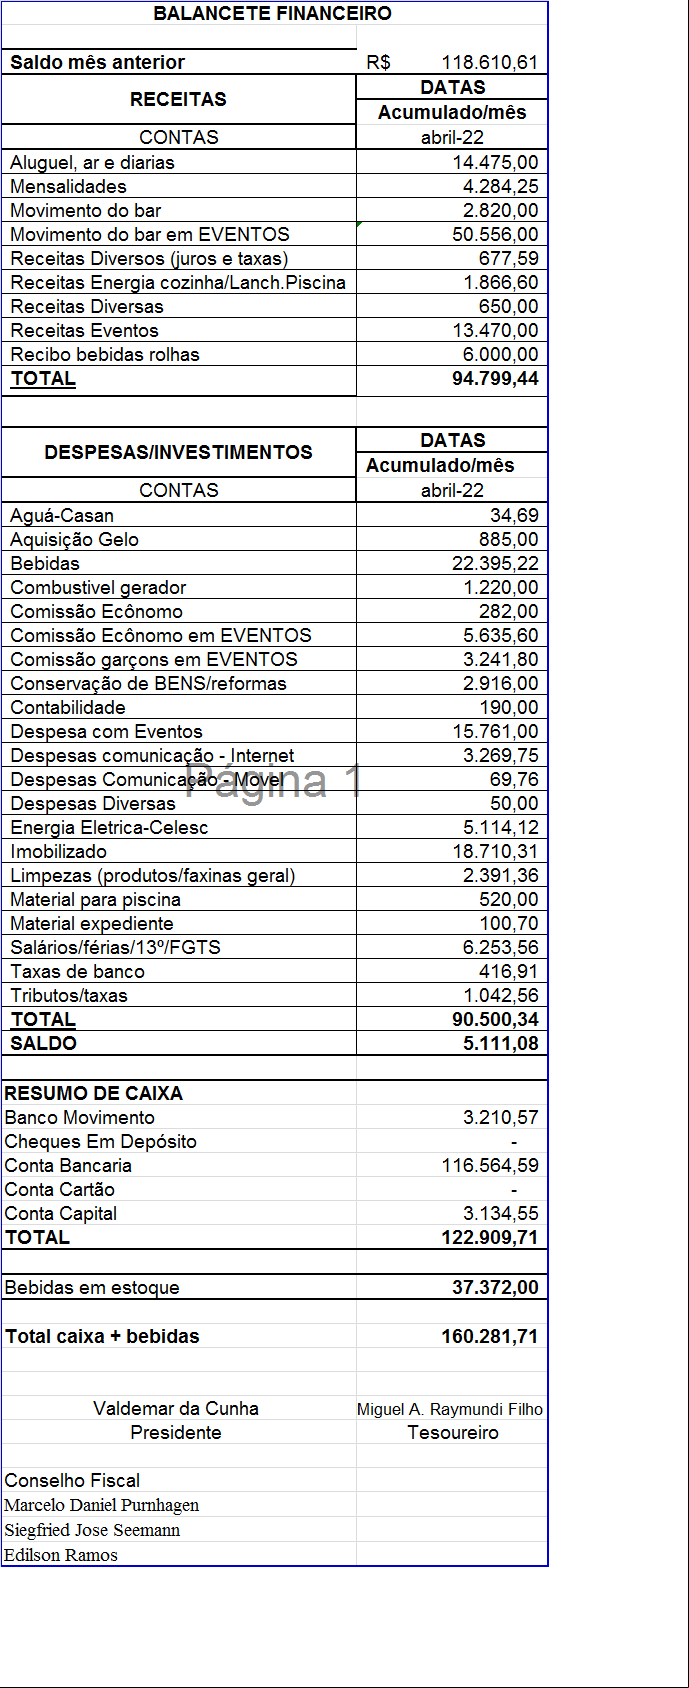Select the value 5.114,12

(x=500, y=827)
